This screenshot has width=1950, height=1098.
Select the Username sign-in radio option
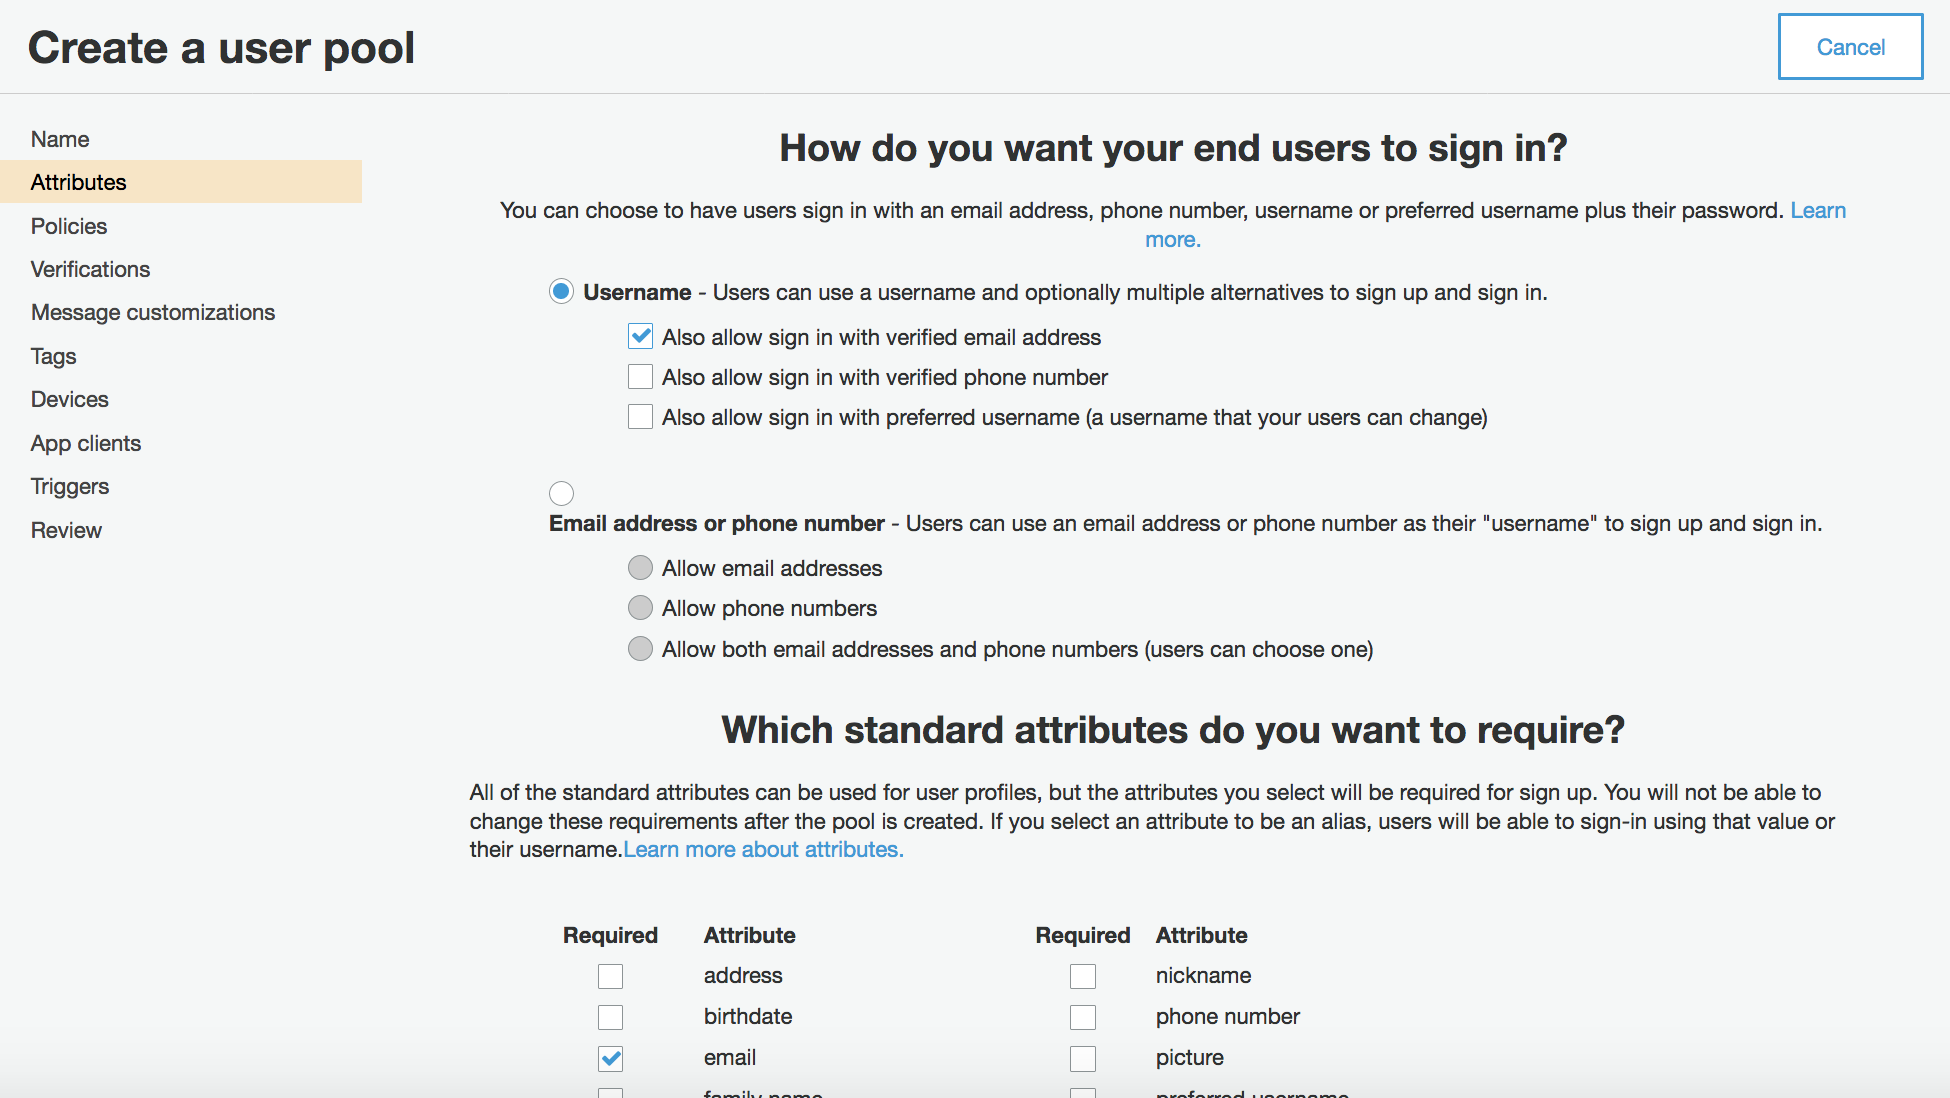[x=561, y=292]
